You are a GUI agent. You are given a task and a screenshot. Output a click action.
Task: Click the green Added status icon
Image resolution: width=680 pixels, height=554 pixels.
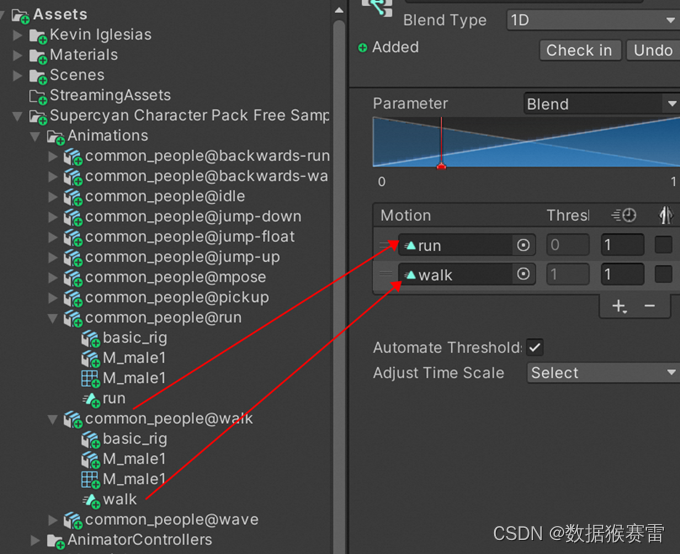point(363,48)
